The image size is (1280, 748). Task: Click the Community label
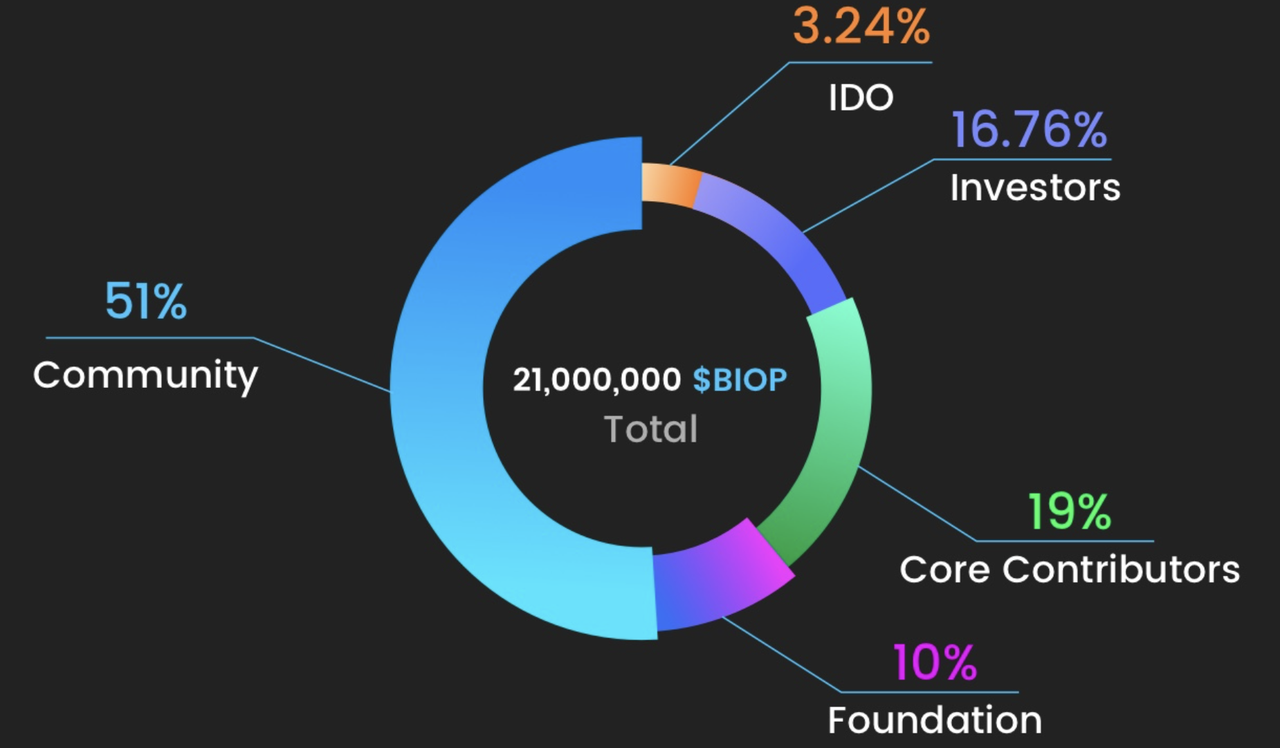(146, 376)
